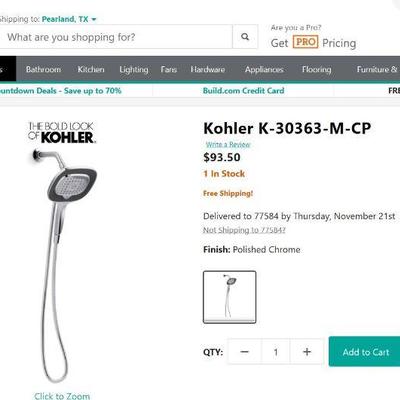Increase quantity with plus button
Screen dimensions: 400x400
307,352
